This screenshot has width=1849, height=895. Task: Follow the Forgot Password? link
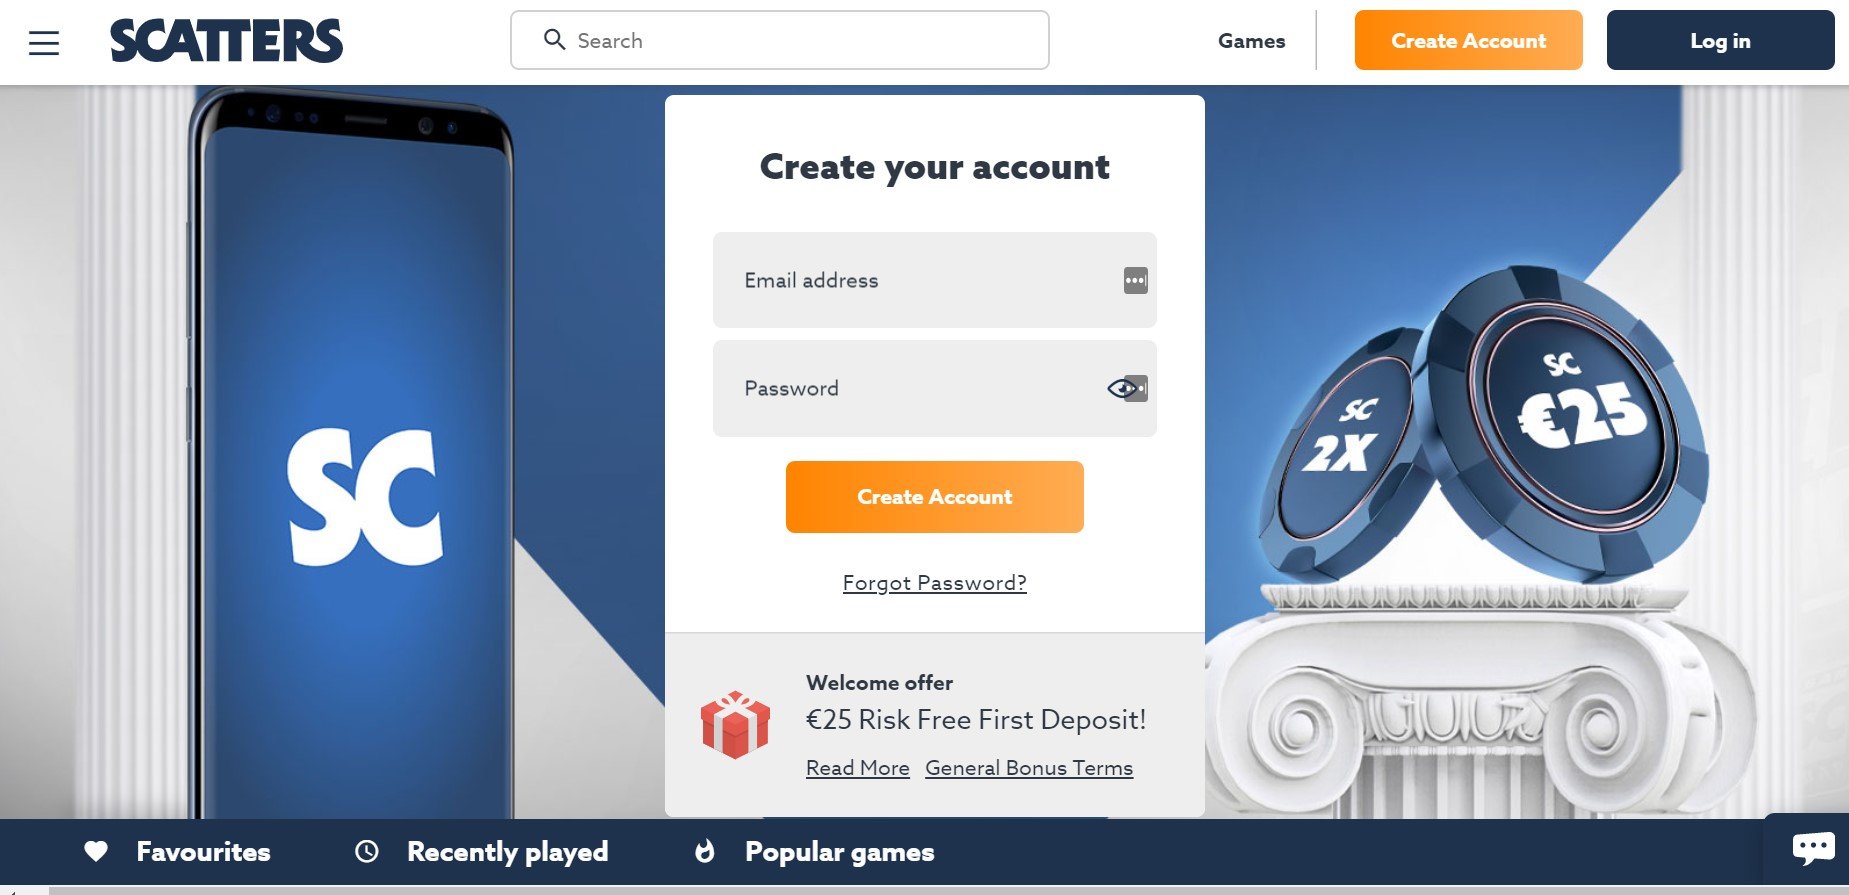pyautogui.click(x=934, y=583)
